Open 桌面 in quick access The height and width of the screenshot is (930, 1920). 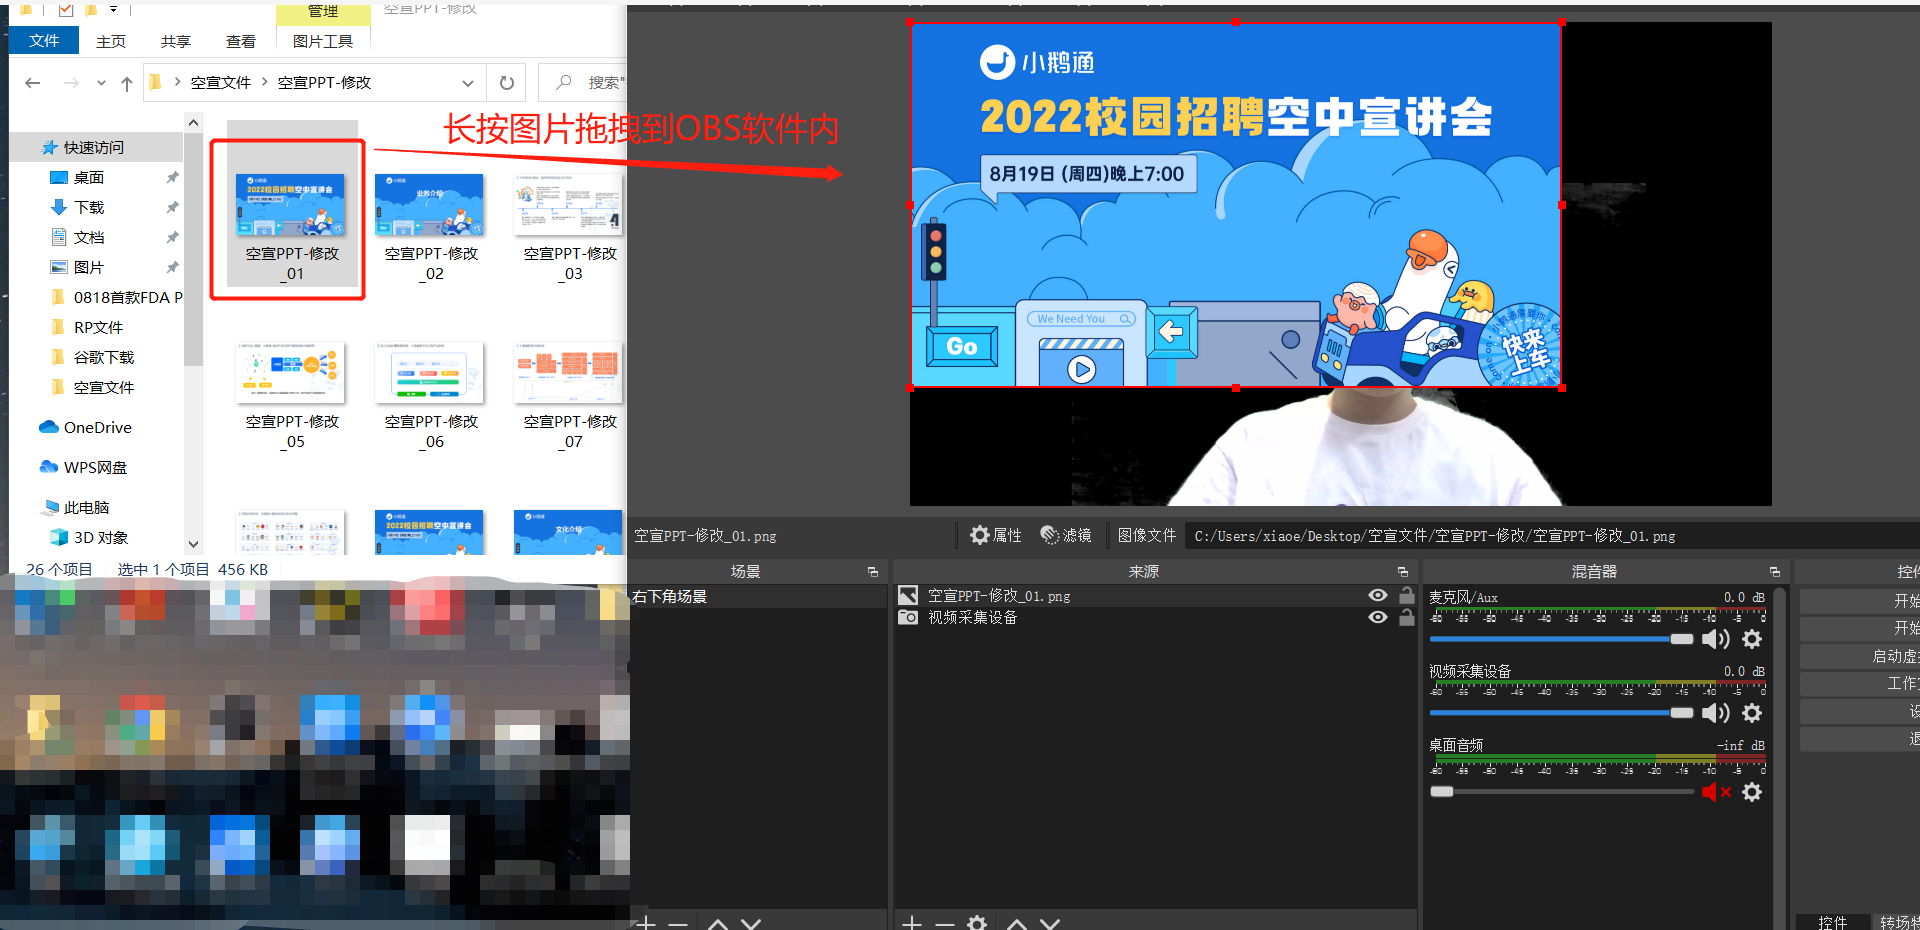pos(78,177)
